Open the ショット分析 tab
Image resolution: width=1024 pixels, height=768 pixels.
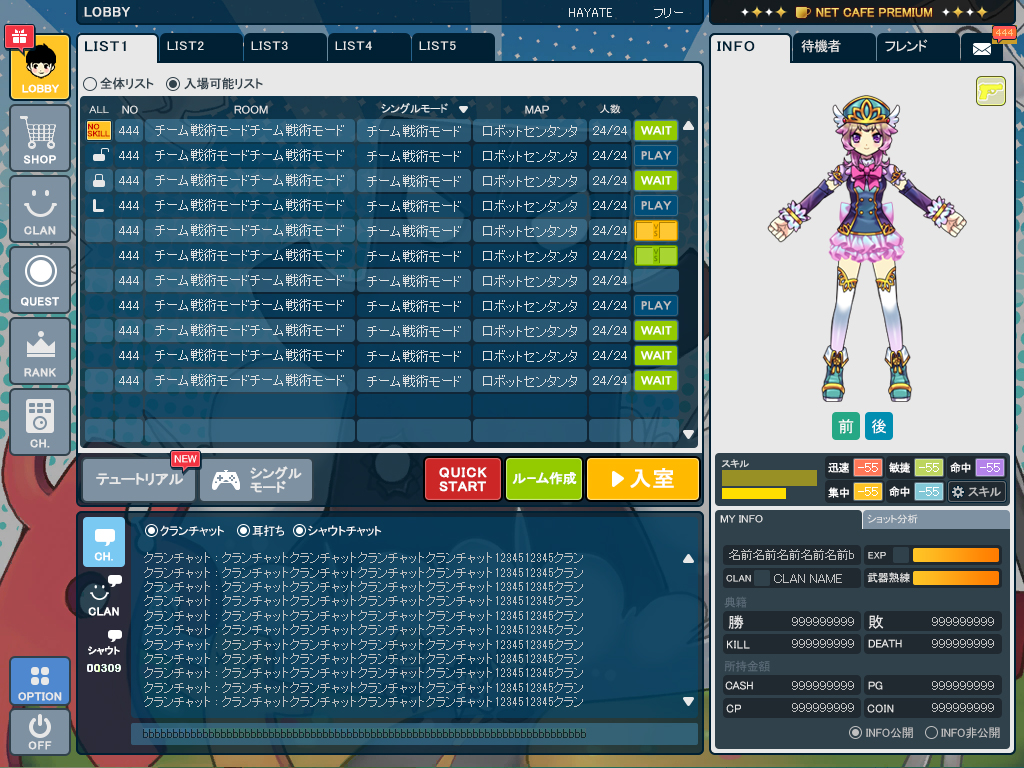tap(935, 520)
